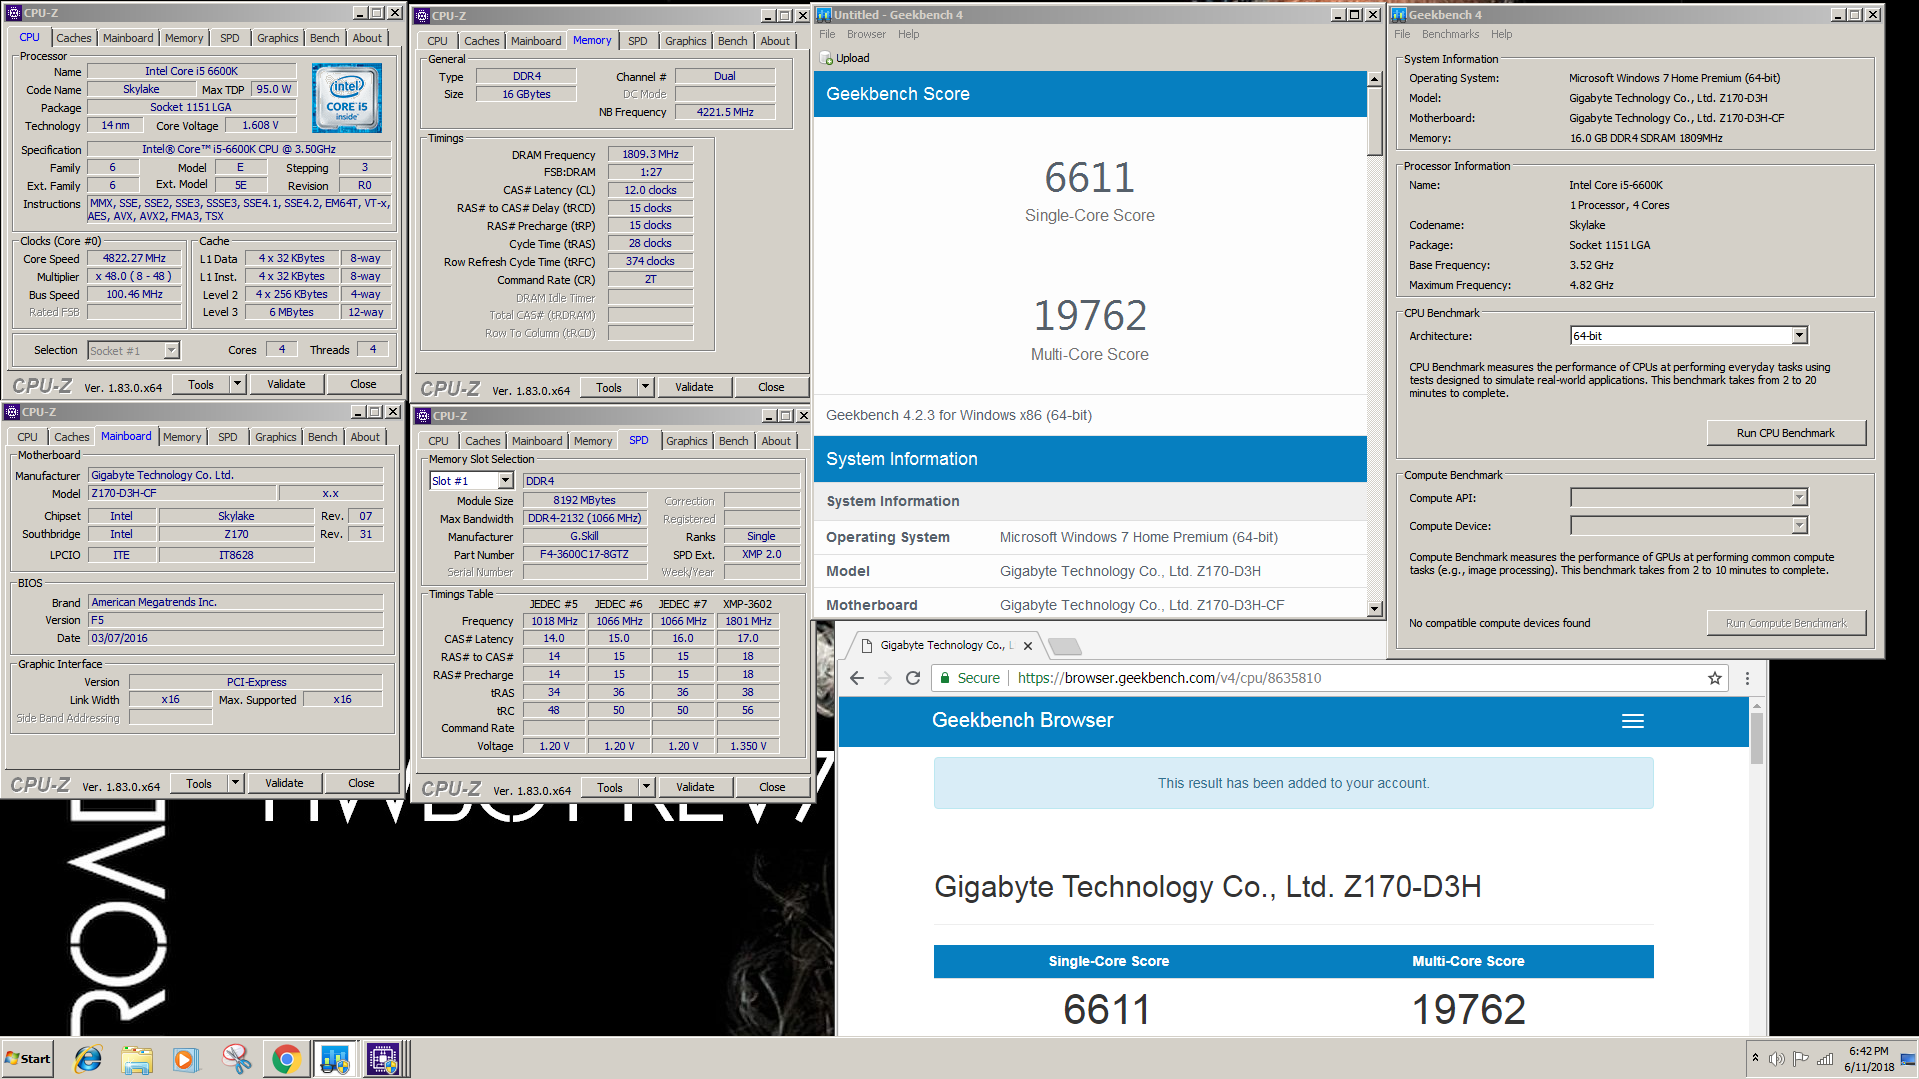1919x1079 pixels.
Task: Click Run CPU Benchmark button
Action: [x=1785, y=433]
